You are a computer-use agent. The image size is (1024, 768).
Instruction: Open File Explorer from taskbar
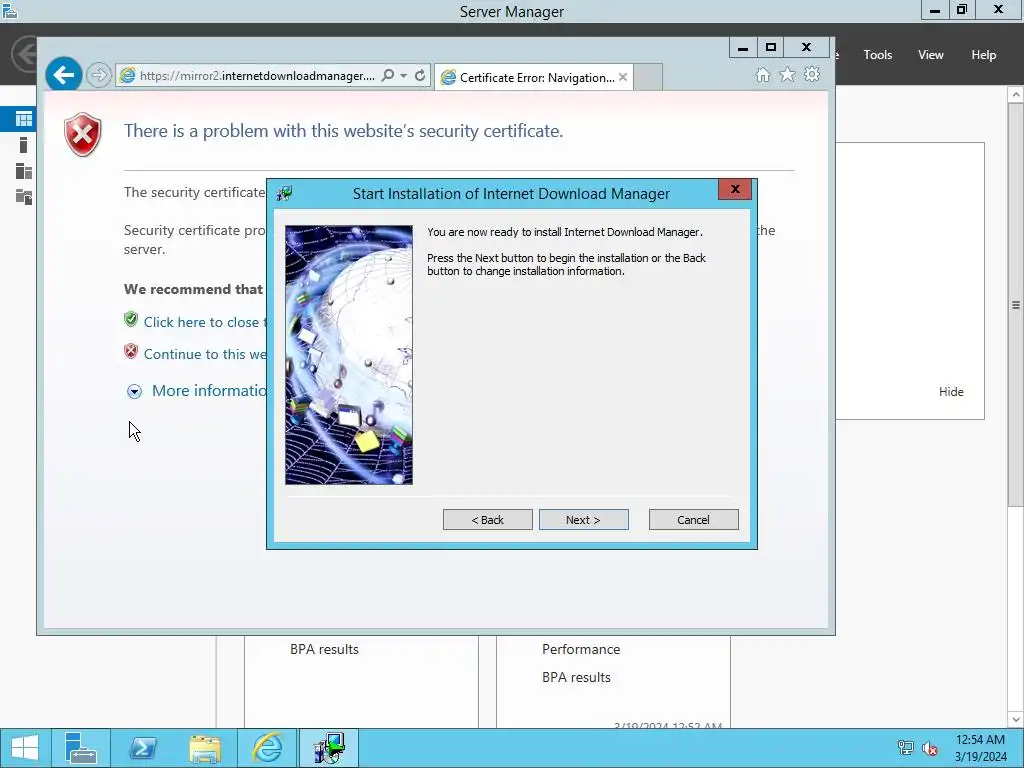pos(205,748)
